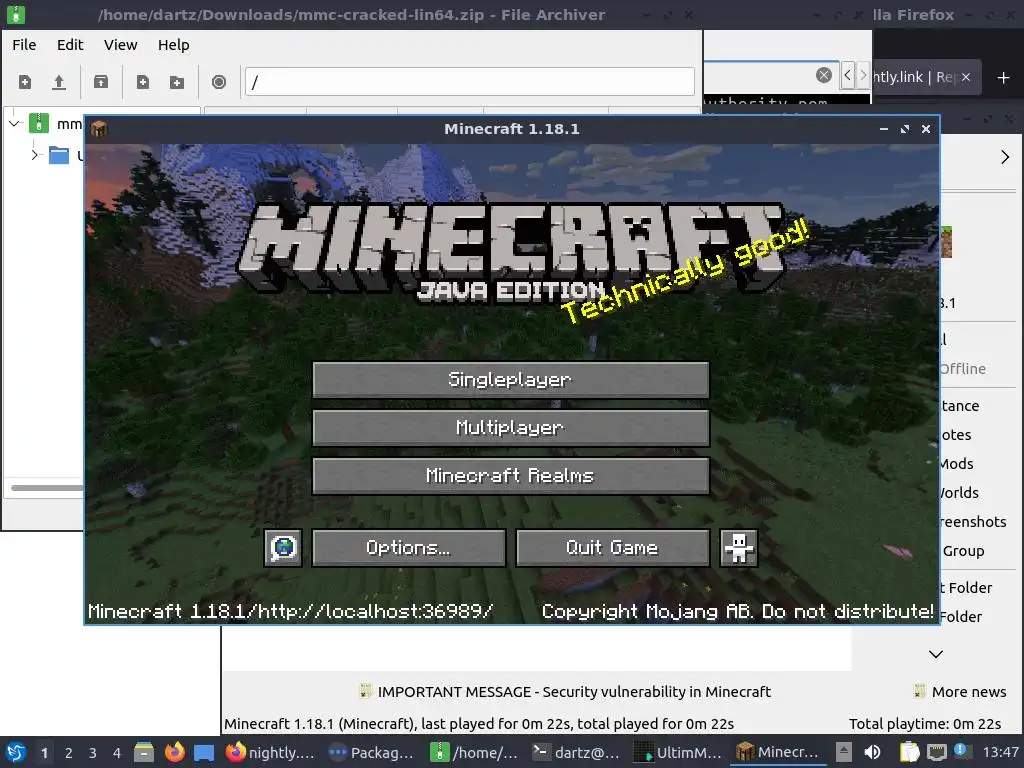Select the blue folder icon in archive tree
Image resolution: width=1024 pixels, height=768 pixels.
click(x=59, y=155)
